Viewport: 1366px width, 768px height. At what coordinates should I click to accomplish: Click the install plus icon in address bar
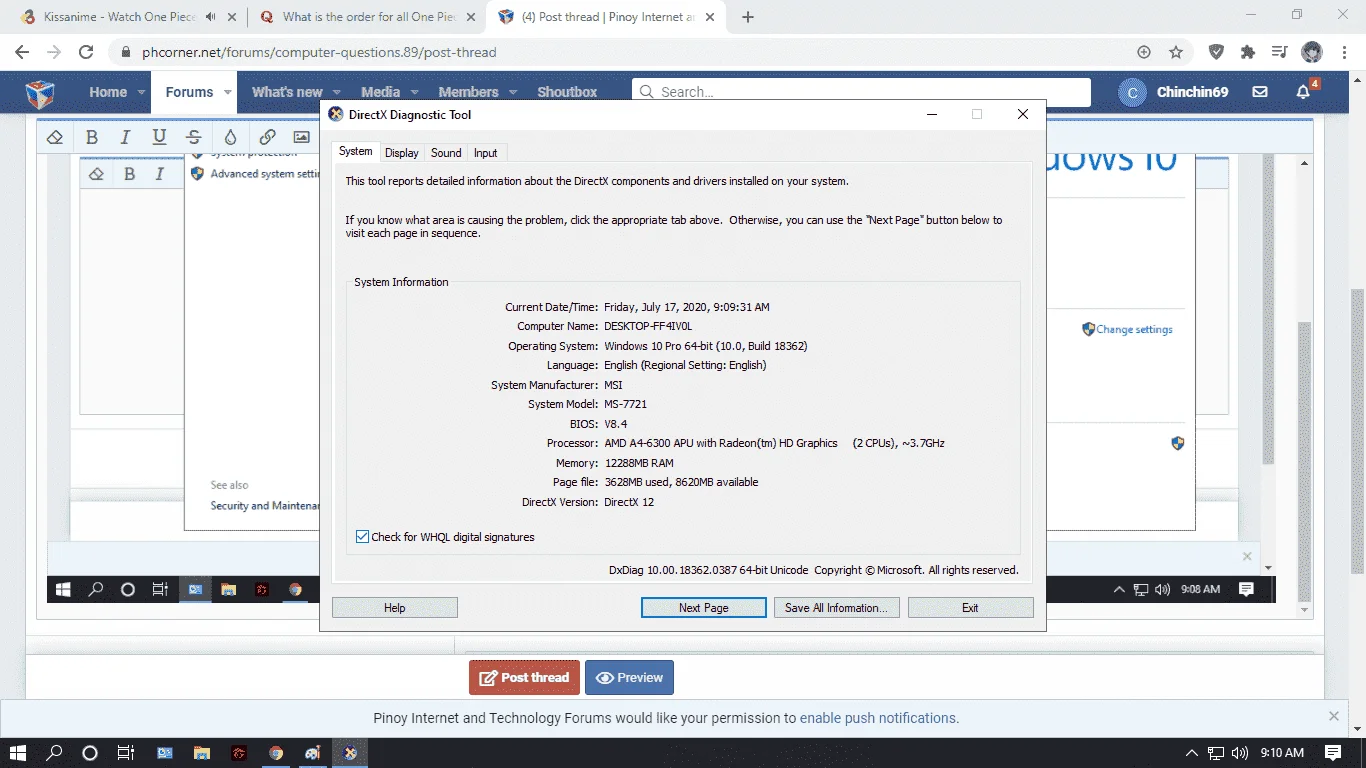click(1144, 52)
